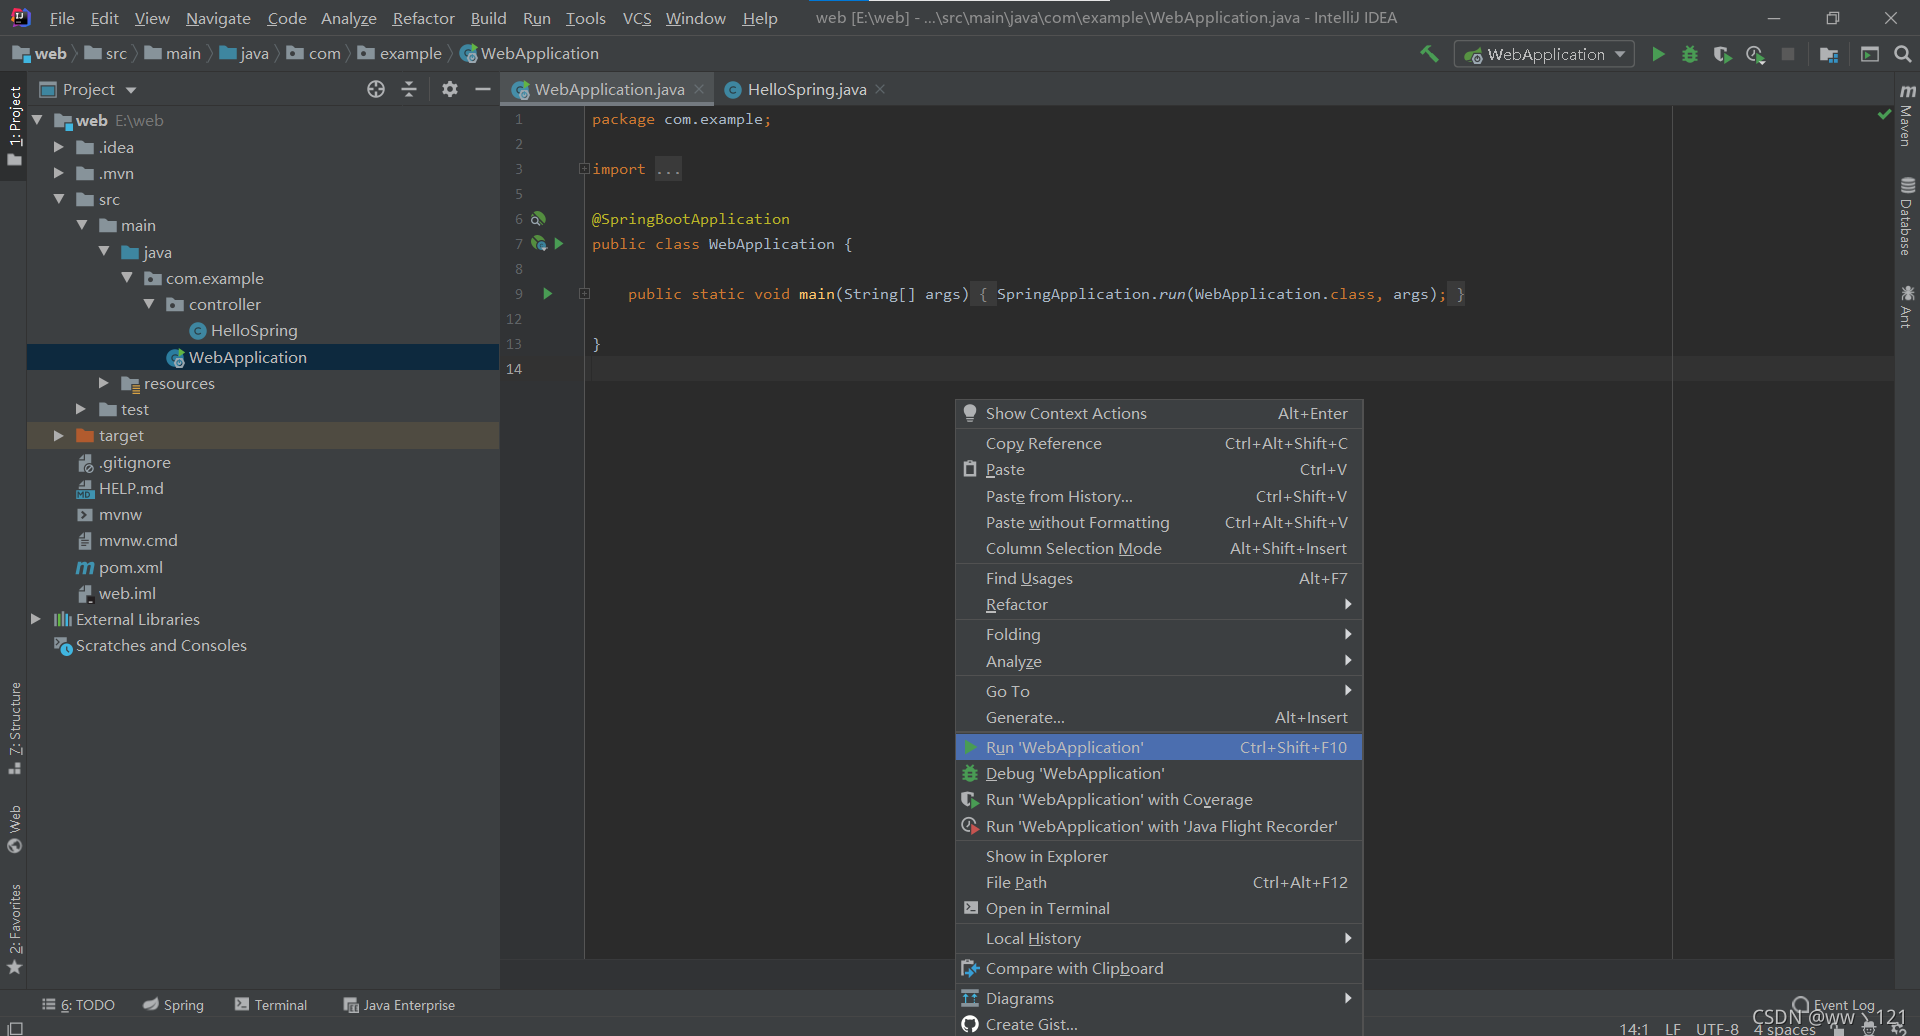Image resolution: width=1920 pixels, height=1036 pixels.
Task: Open the WebApplication run configuration dropdown
Action: [x=1545, y=54]
